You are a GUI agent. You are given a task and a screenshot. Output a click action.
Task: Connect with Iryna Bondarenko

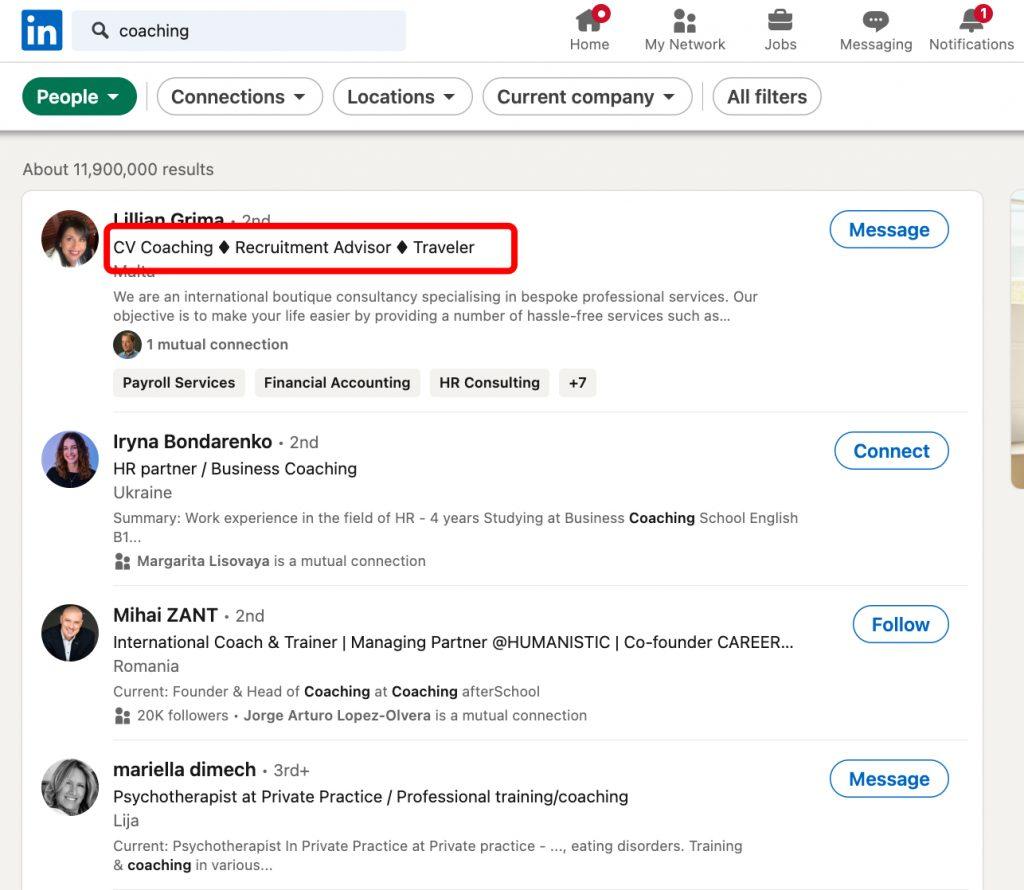891,451
